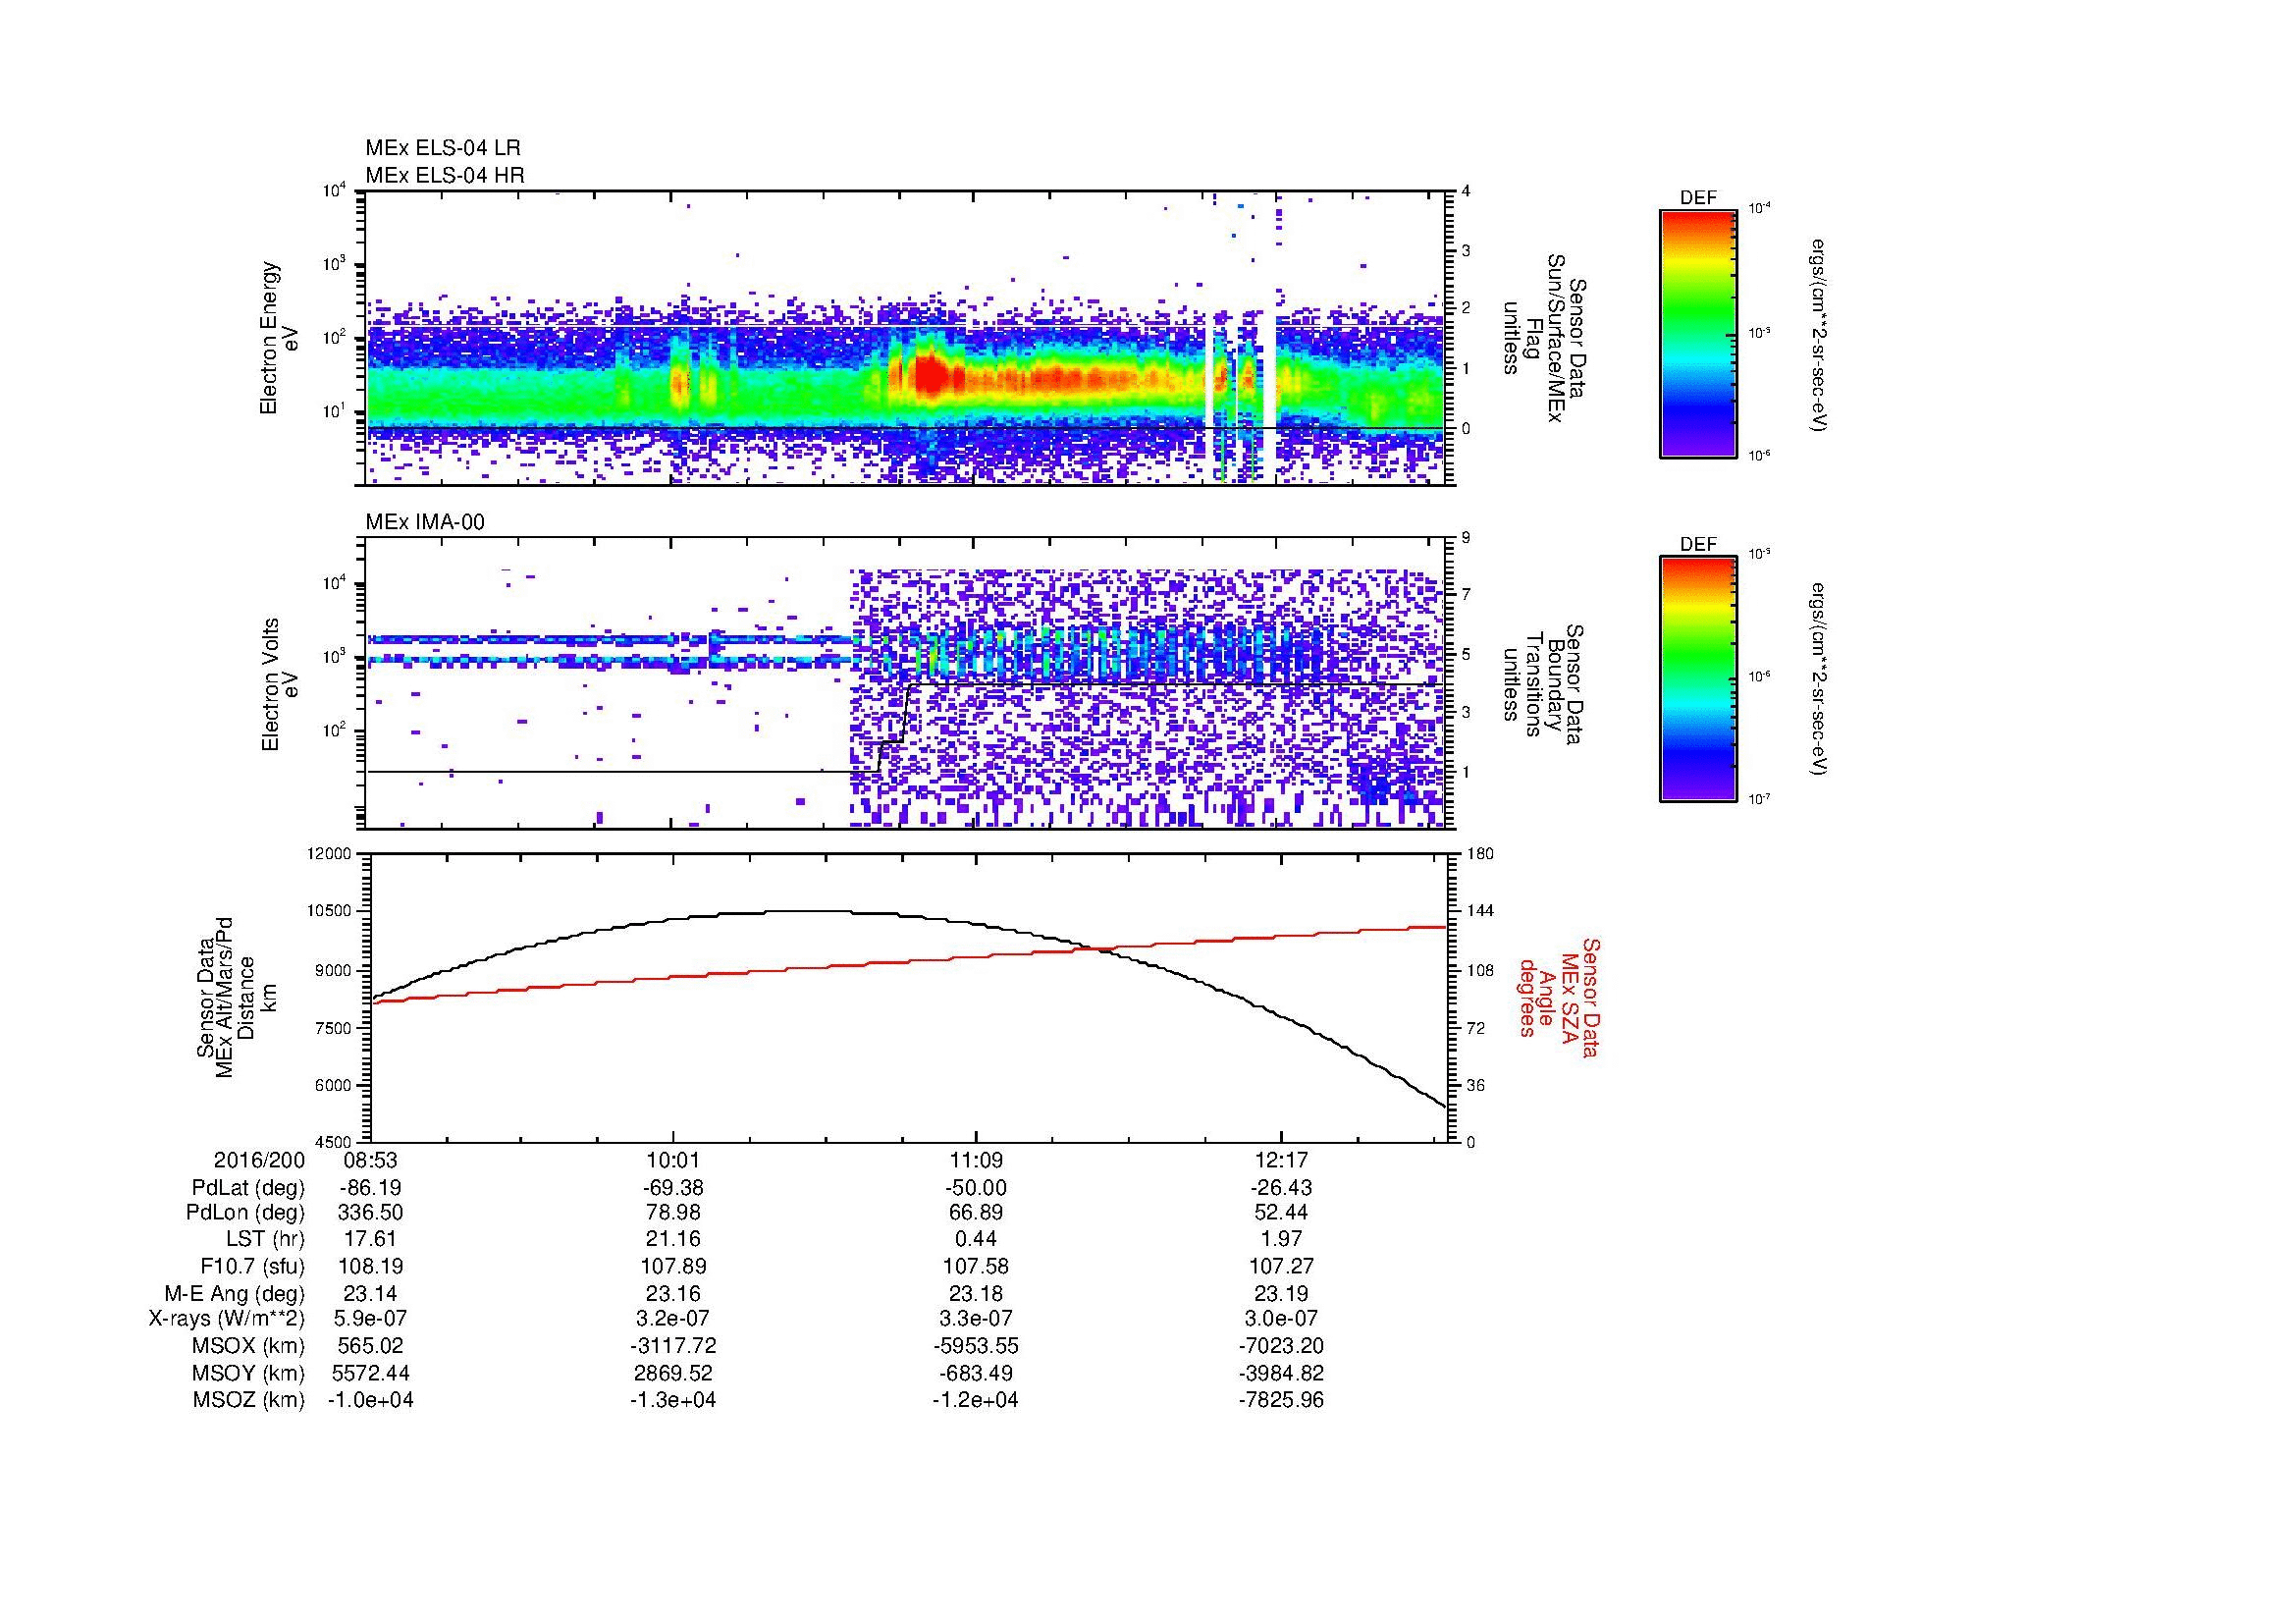2296x1623 pixels.
Task: Select the 'Electron Energy eV' axis label
Action: click(x=279, y=338)
